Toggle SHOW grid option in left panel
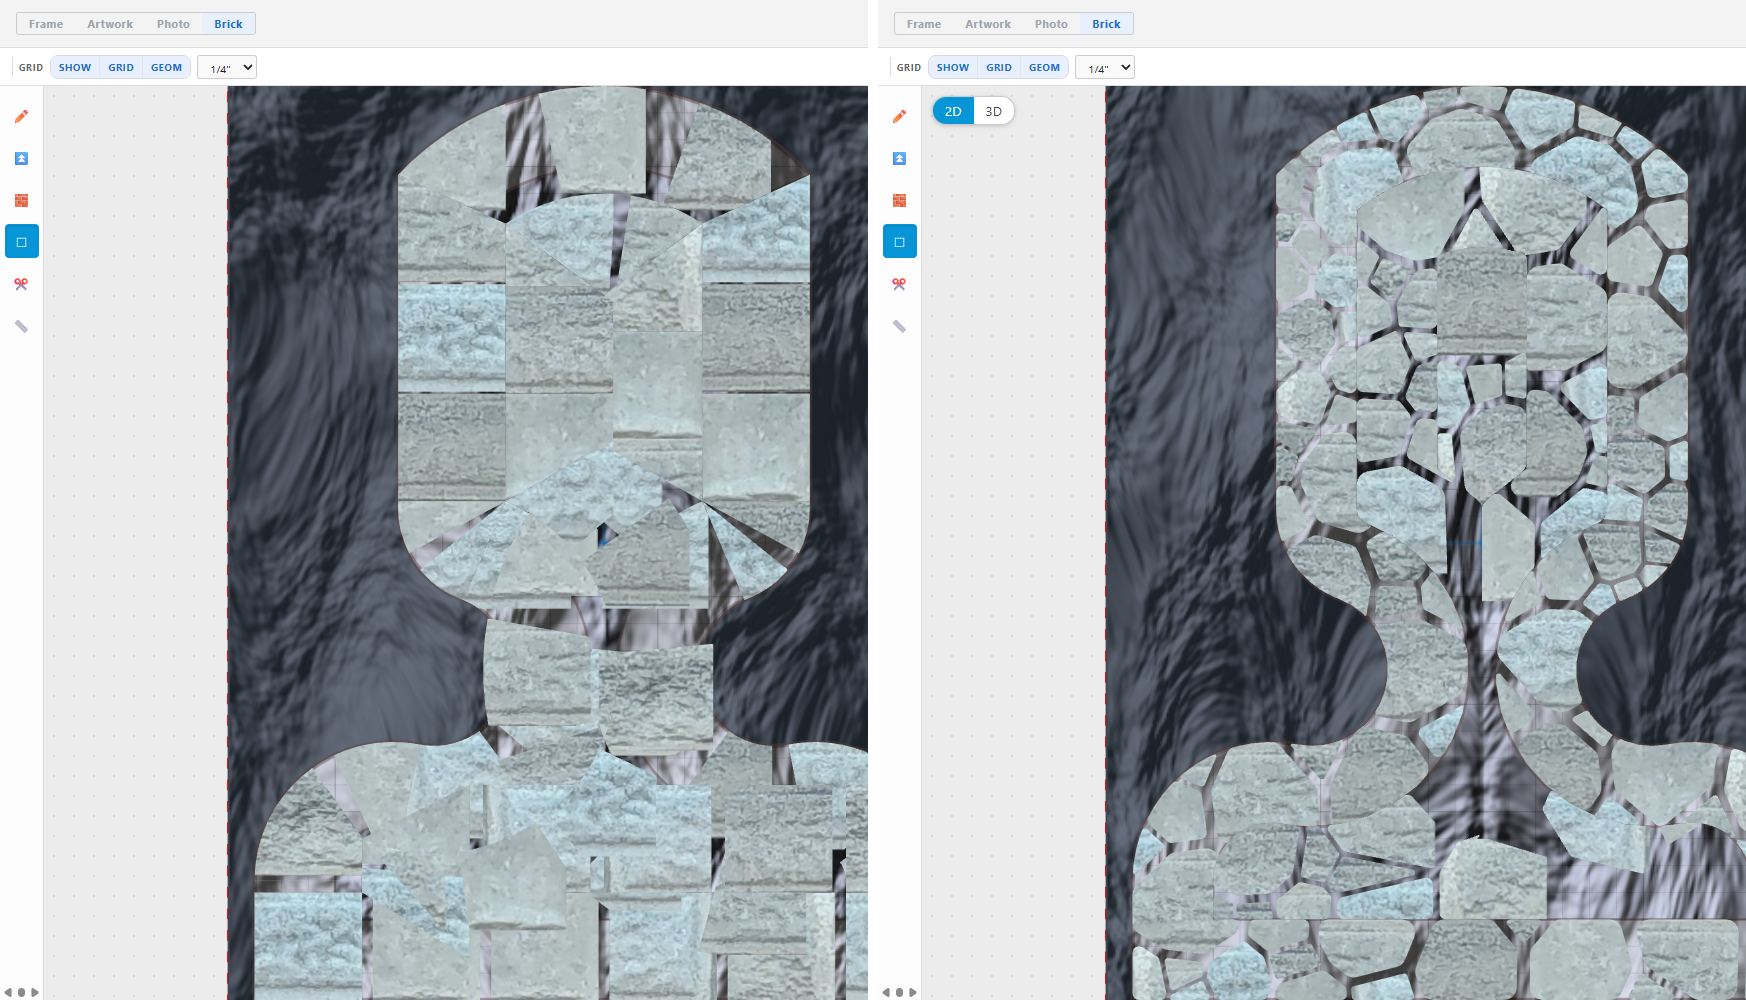This screenshot has height=1000, width=1746. [75, 68]
